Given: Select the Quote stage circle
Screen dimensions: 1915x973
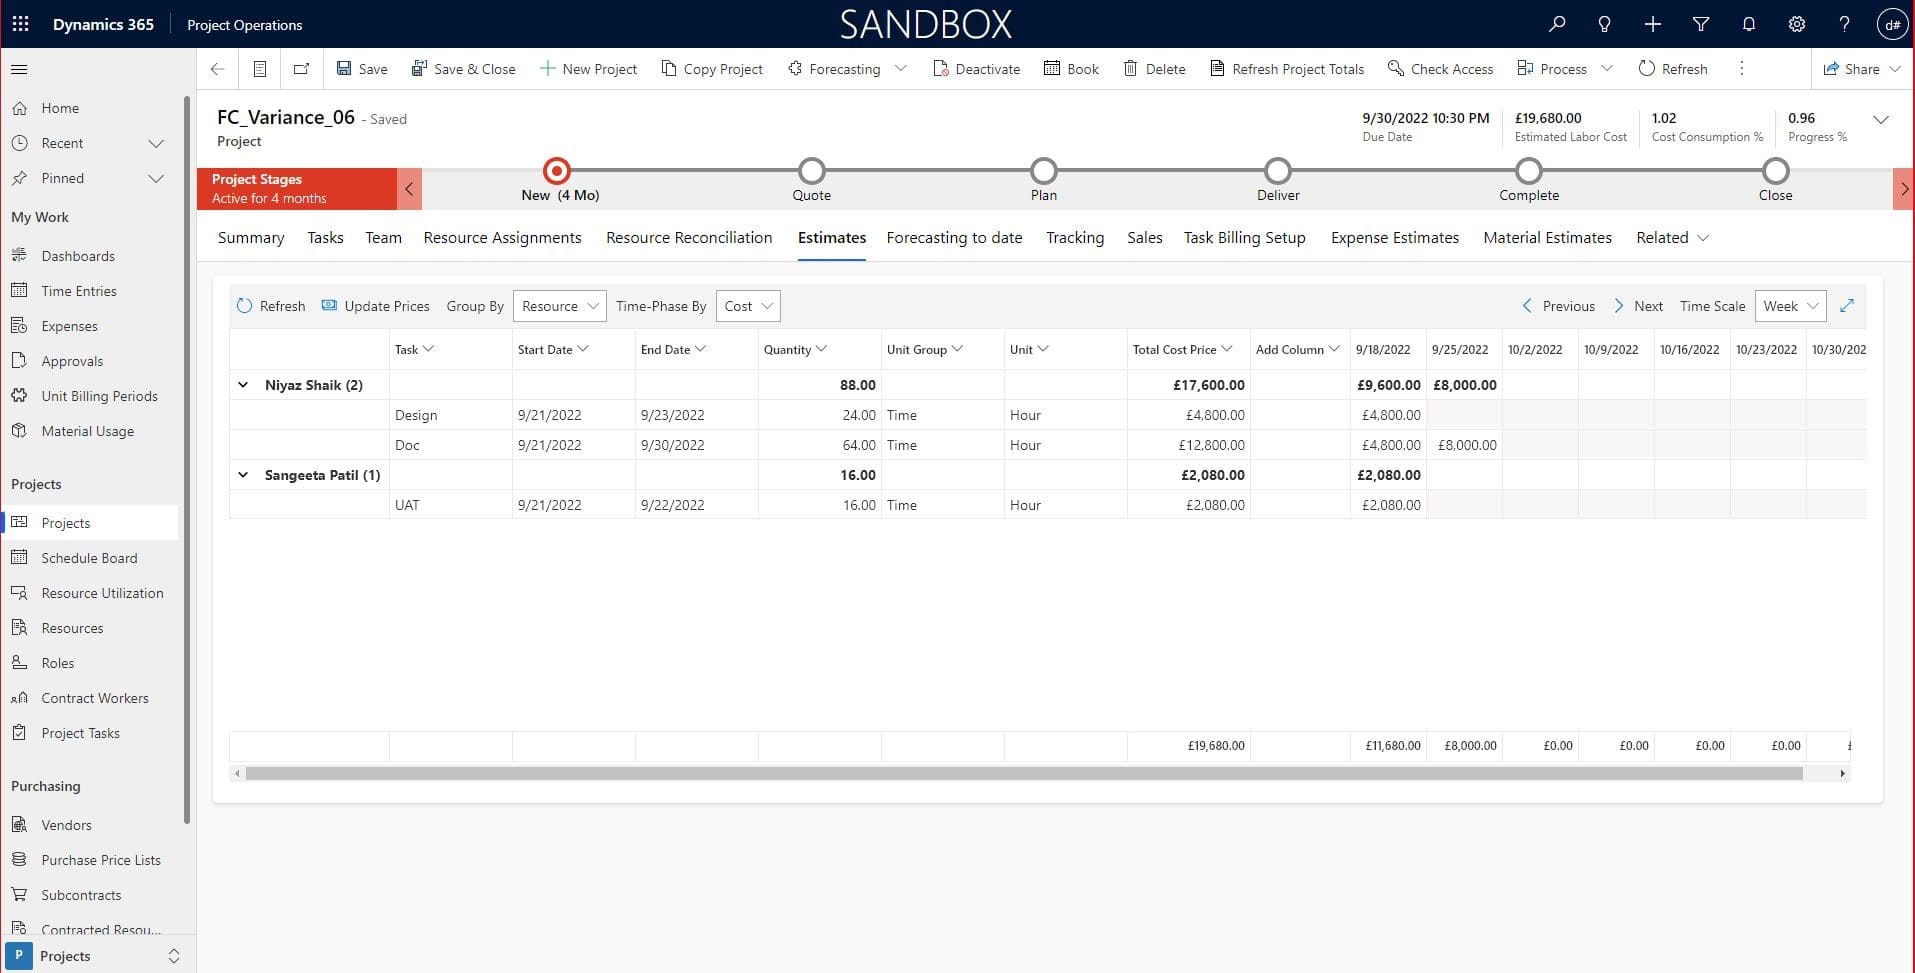Looking at the screenshot, I should 812,170.
